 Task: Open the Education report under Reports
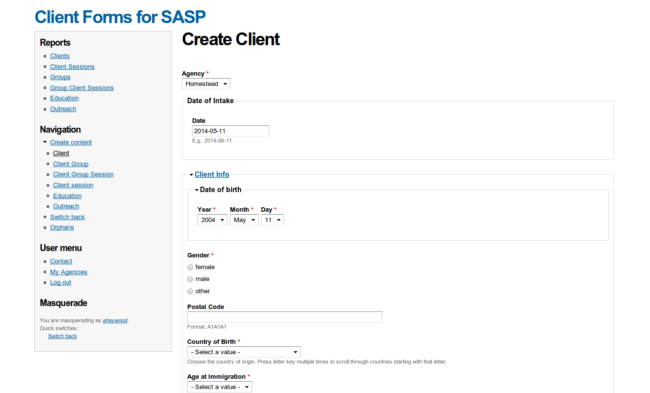coord(64,98)
